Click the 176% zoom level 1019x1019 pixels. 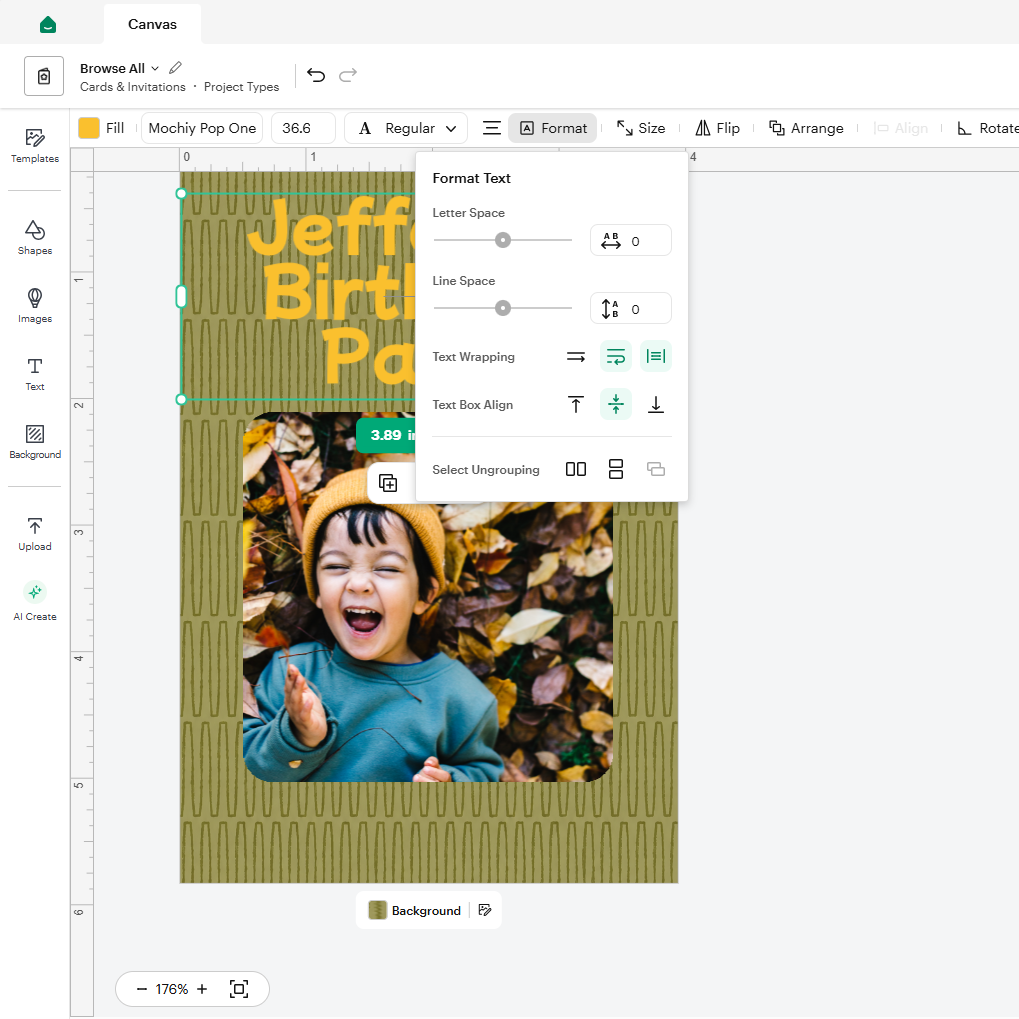point(172,989)
